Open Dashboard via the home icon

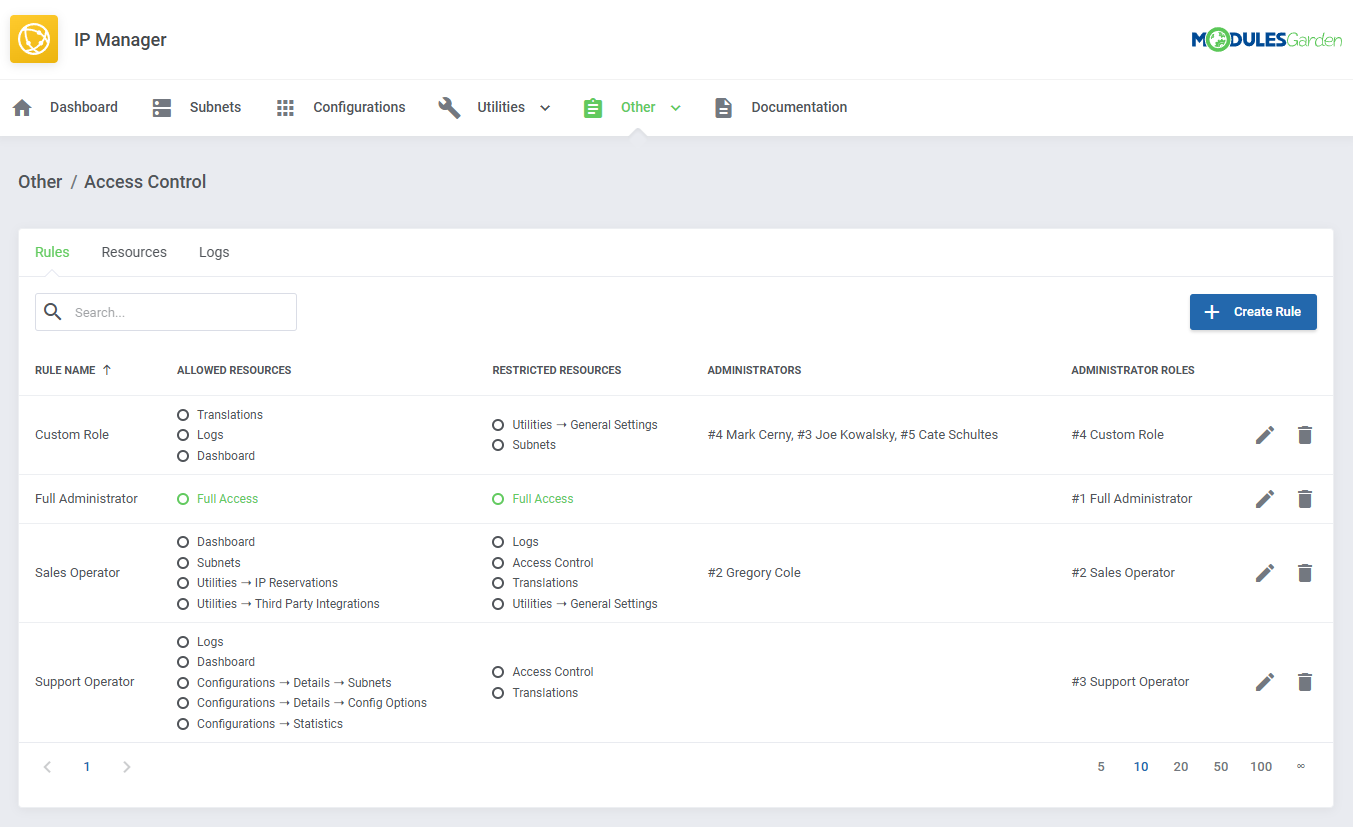22,107
